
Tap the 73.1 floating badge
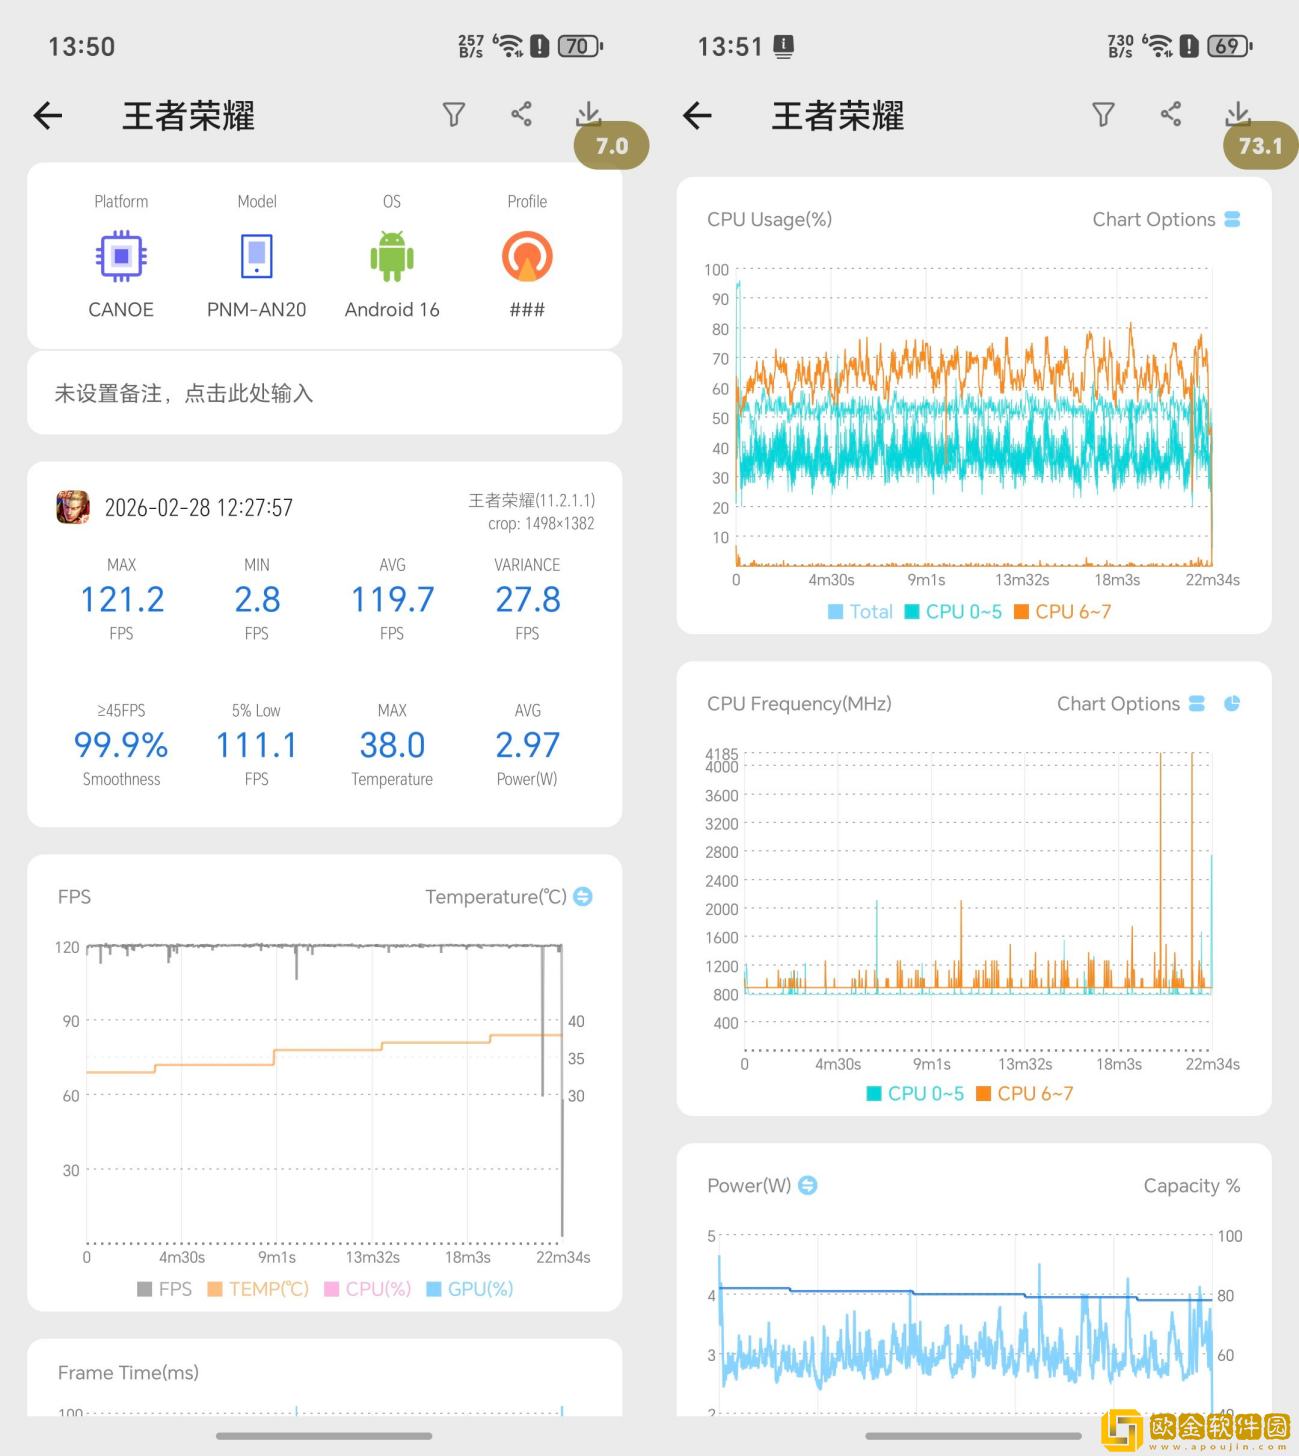coord(1260,146)
